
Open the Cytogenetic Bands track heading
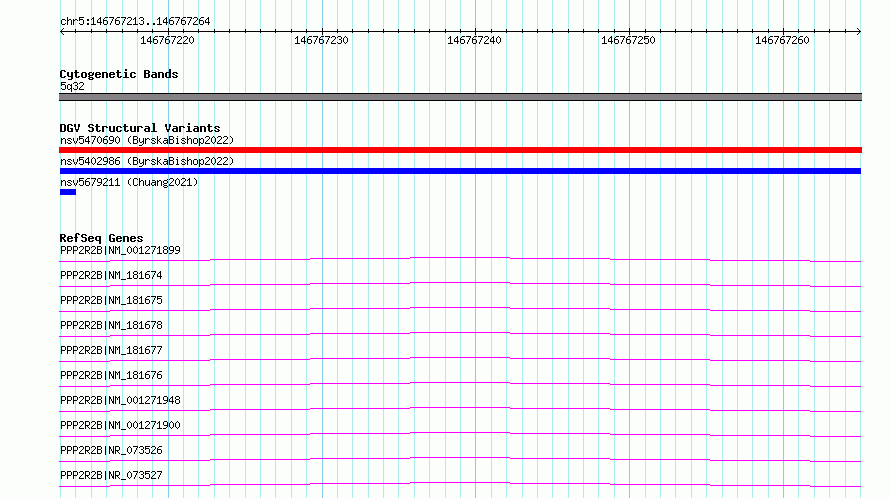click(x=119, y=74)
